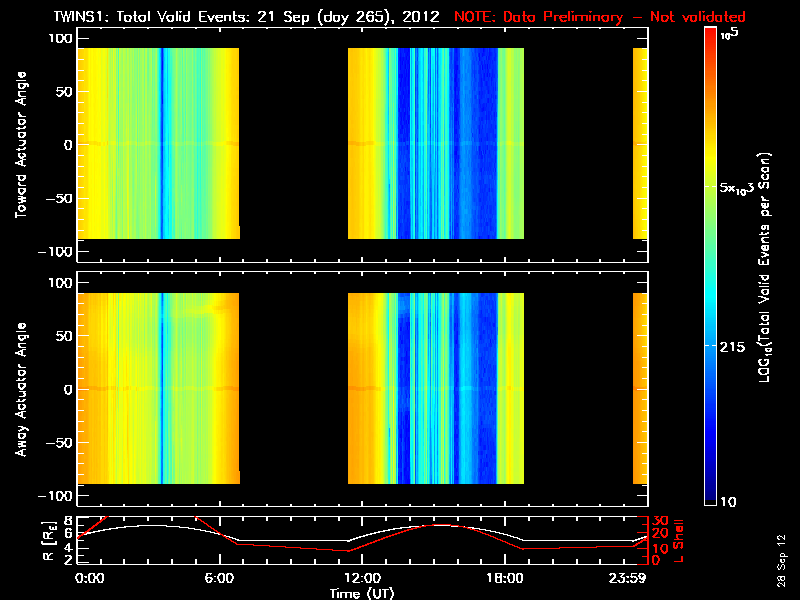Select the 'Toward Actuator Angle' axis label
The height and width of the screenshot is (600, 800).
tap(21, 144)
